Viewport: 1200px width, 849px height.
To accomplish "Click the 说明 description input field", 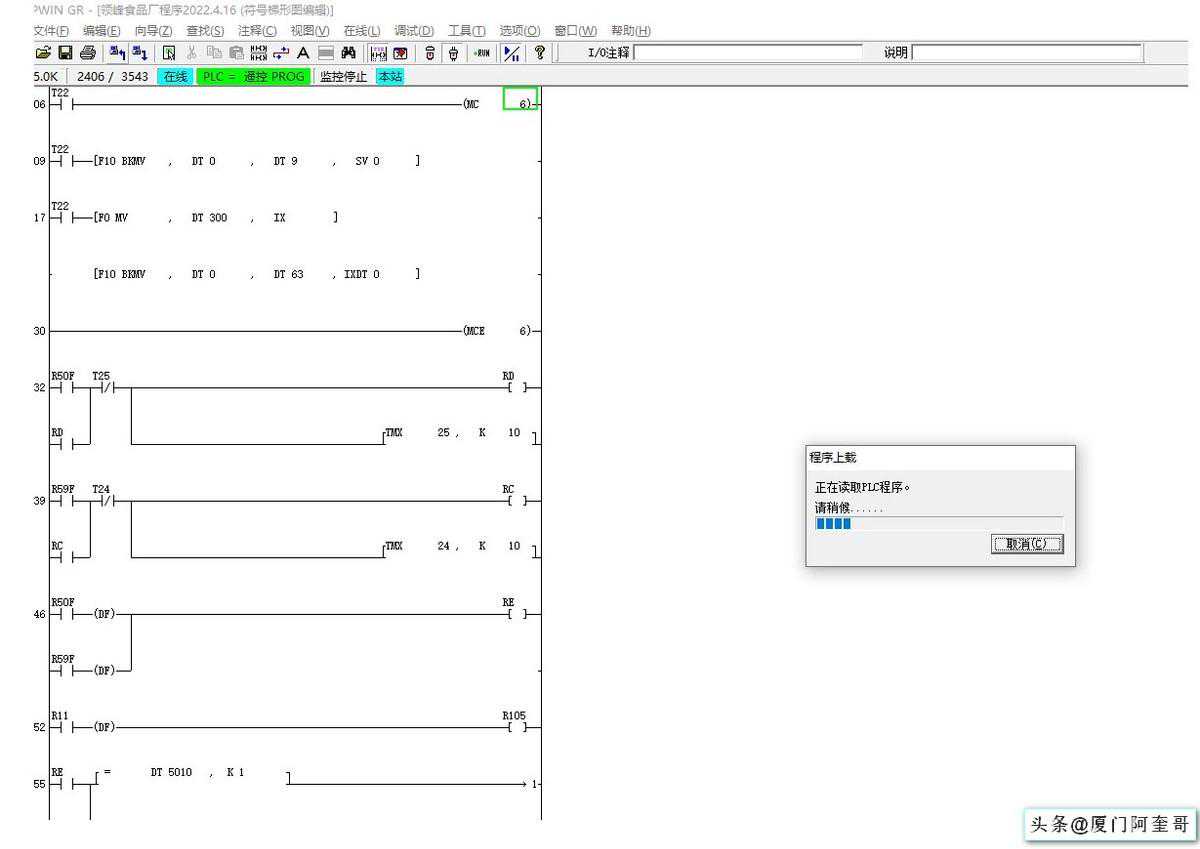I will [x=1026, y=53].
